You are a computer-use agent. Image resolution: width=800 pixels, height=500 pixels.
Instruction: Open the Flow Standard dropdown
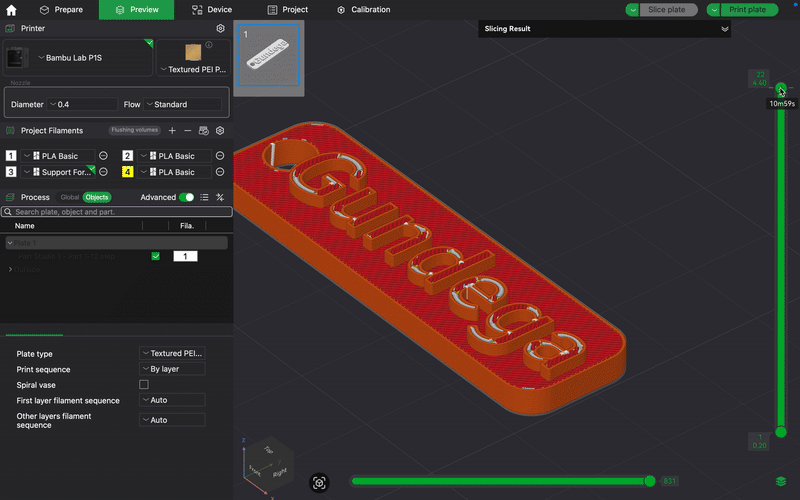pyautogui.click(x=183, y=104)
